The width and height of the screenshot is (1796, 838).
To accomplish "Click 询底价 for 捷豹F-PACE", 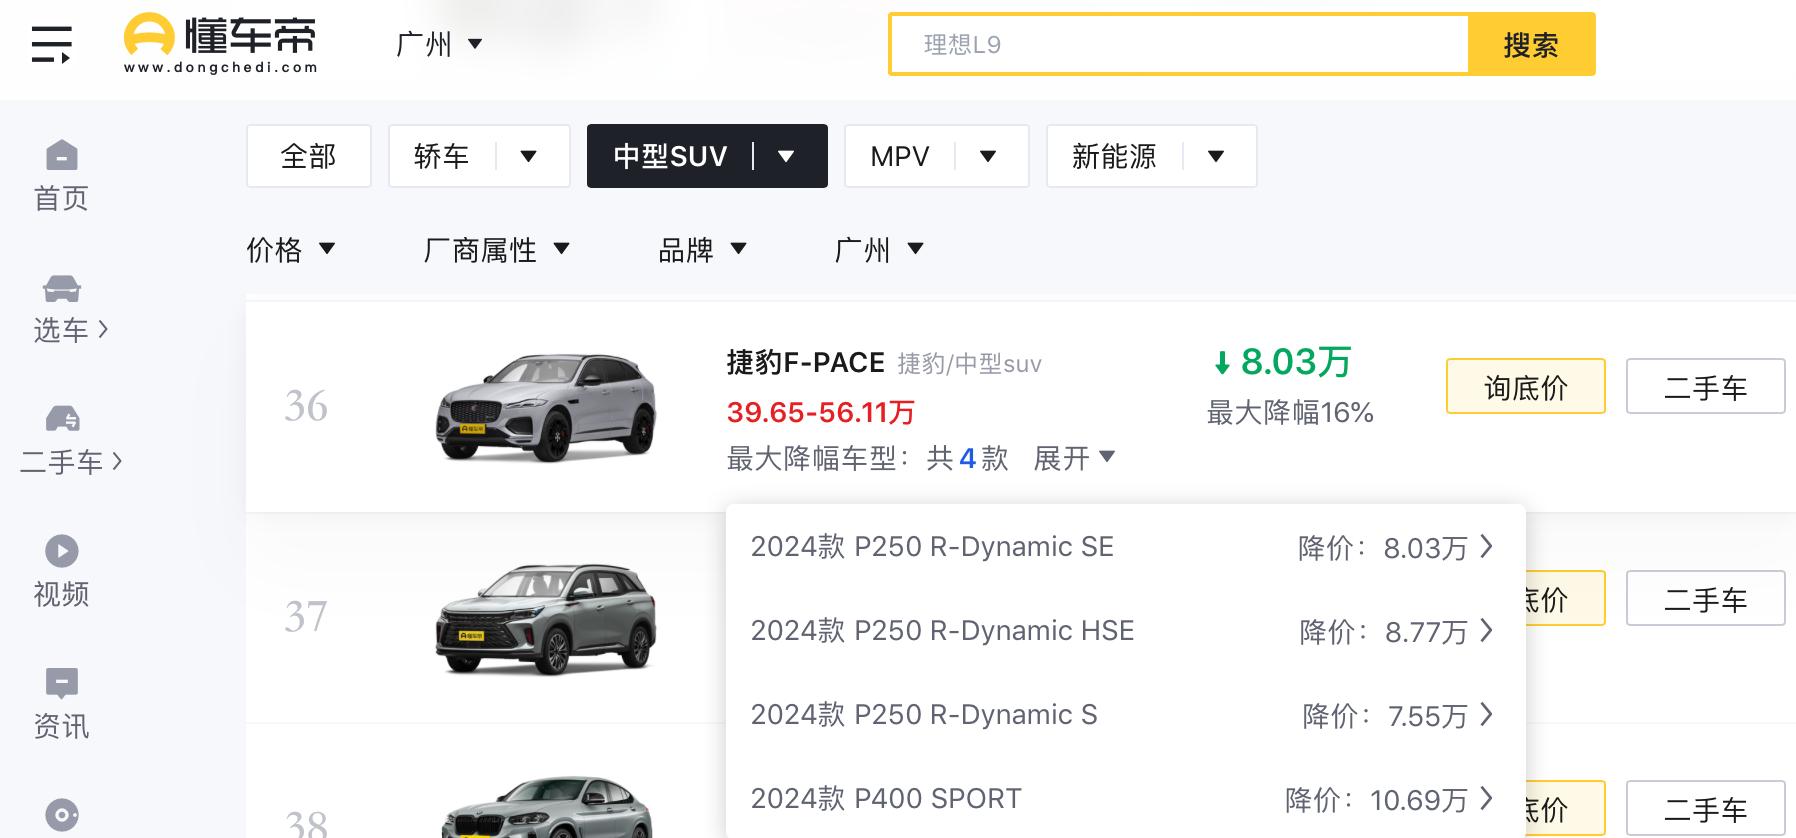I will click(1525, 387).
